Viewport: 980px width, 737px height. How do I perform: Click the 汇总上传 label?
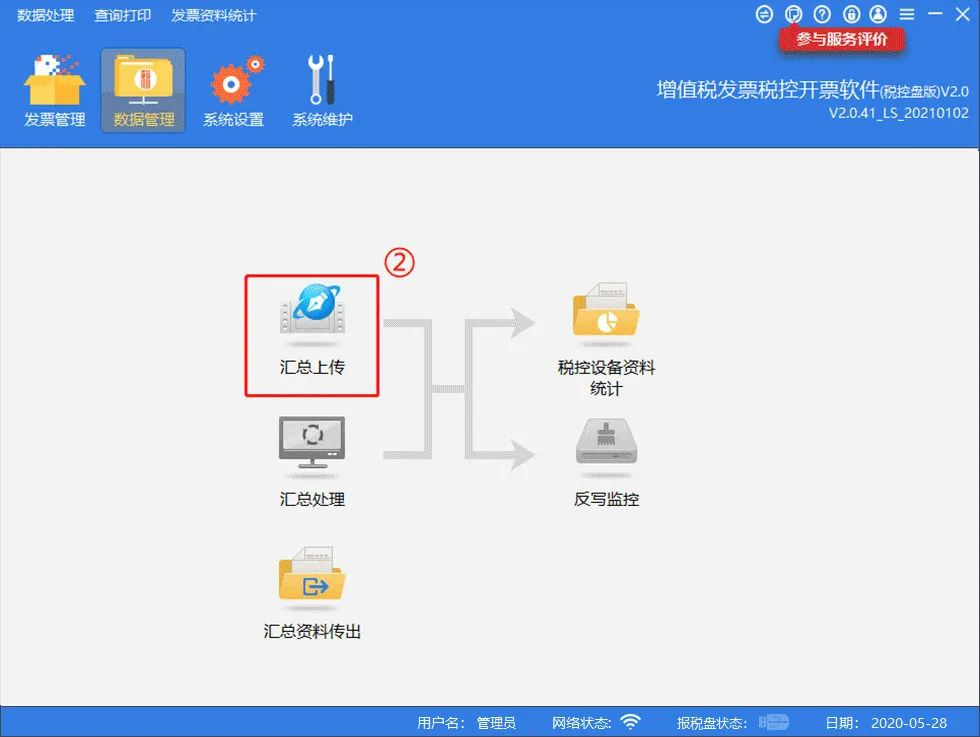tap(312, 367)
